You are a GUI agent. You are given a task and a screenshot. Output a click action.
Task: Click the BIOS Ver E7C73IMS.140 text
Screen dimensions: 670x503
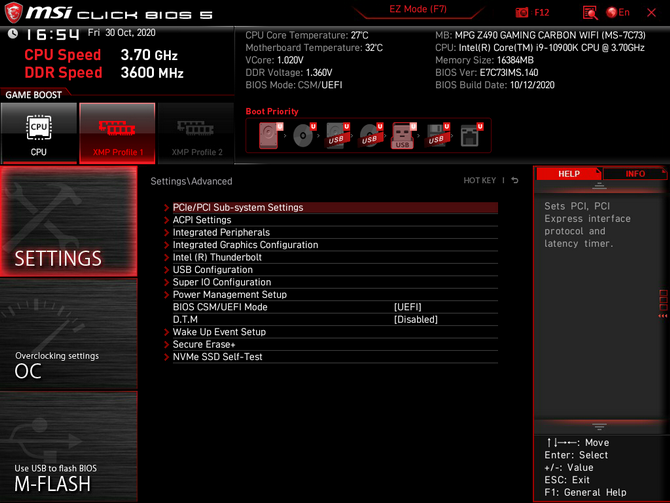point(487,73)
